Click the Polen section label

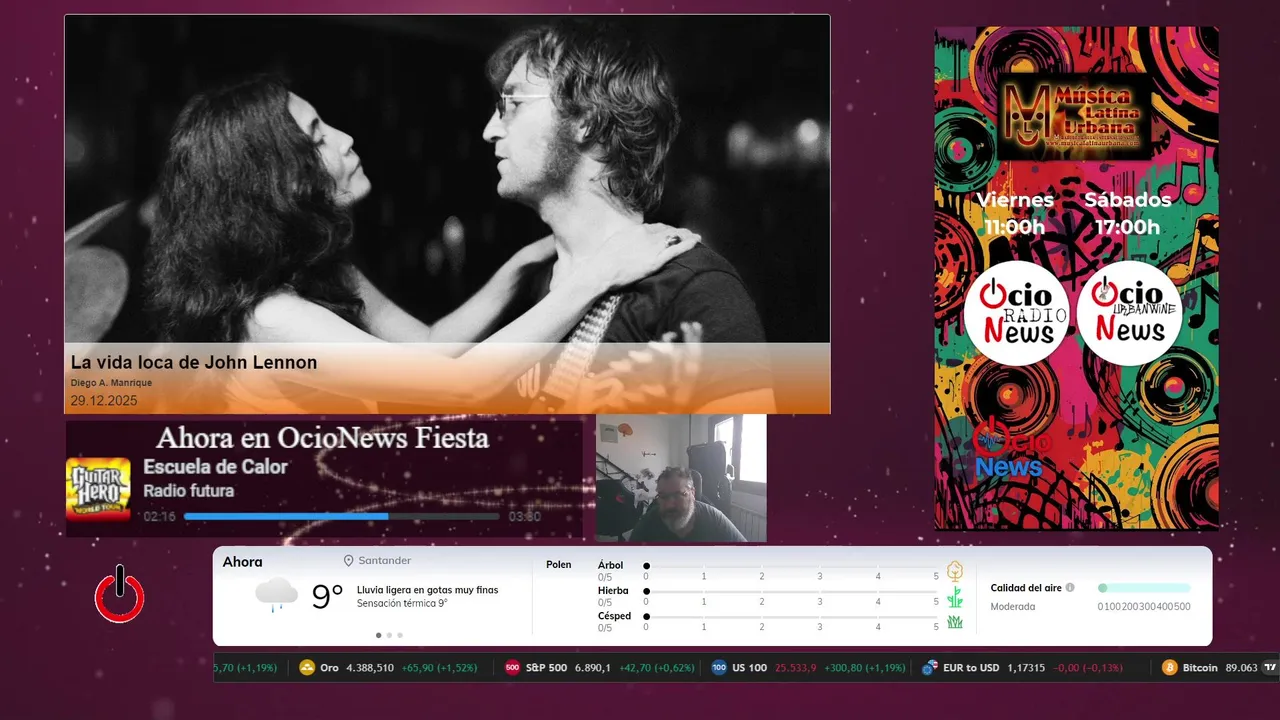pos(559,565)
